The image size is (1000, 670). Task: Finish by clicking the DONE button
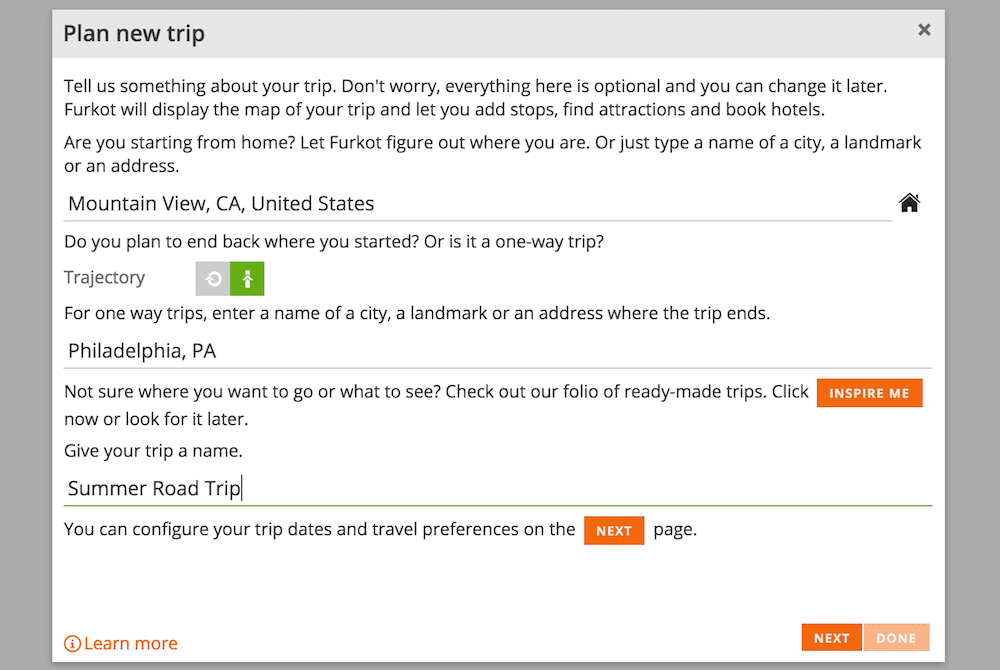coord(896,637)
